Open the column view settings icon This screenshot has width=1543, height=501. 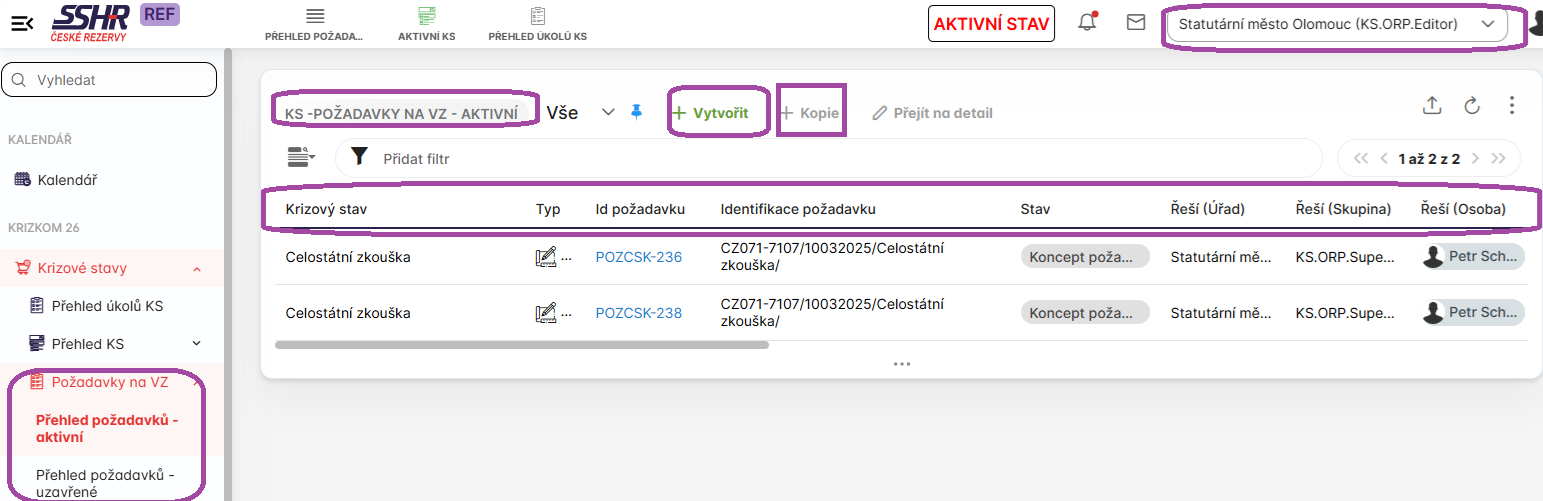(x=300, y=157)
